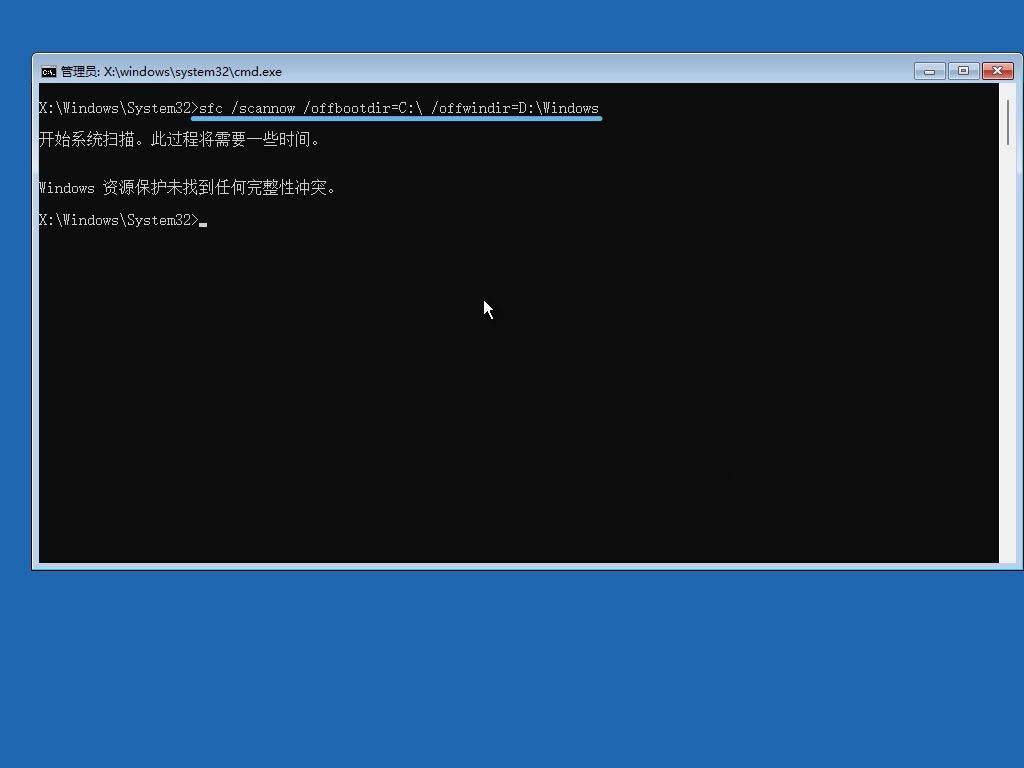Click the 'Windows 资源保护未找到任何完整性冲突。' result line
1024x768 pixels.
(x=187, y=188)
